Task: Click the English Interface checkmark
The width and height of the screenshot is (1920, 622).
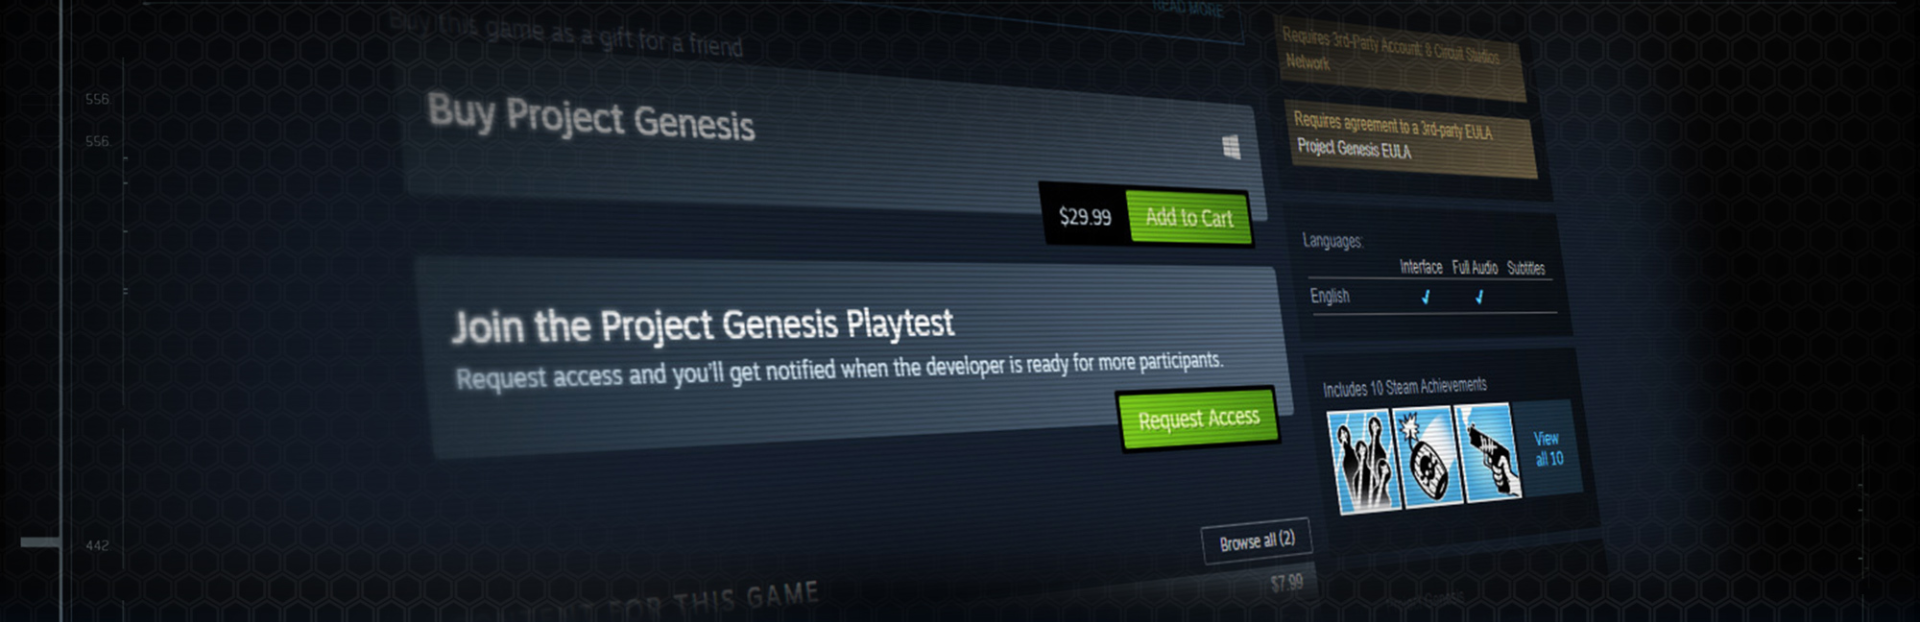Action: 1426,297
